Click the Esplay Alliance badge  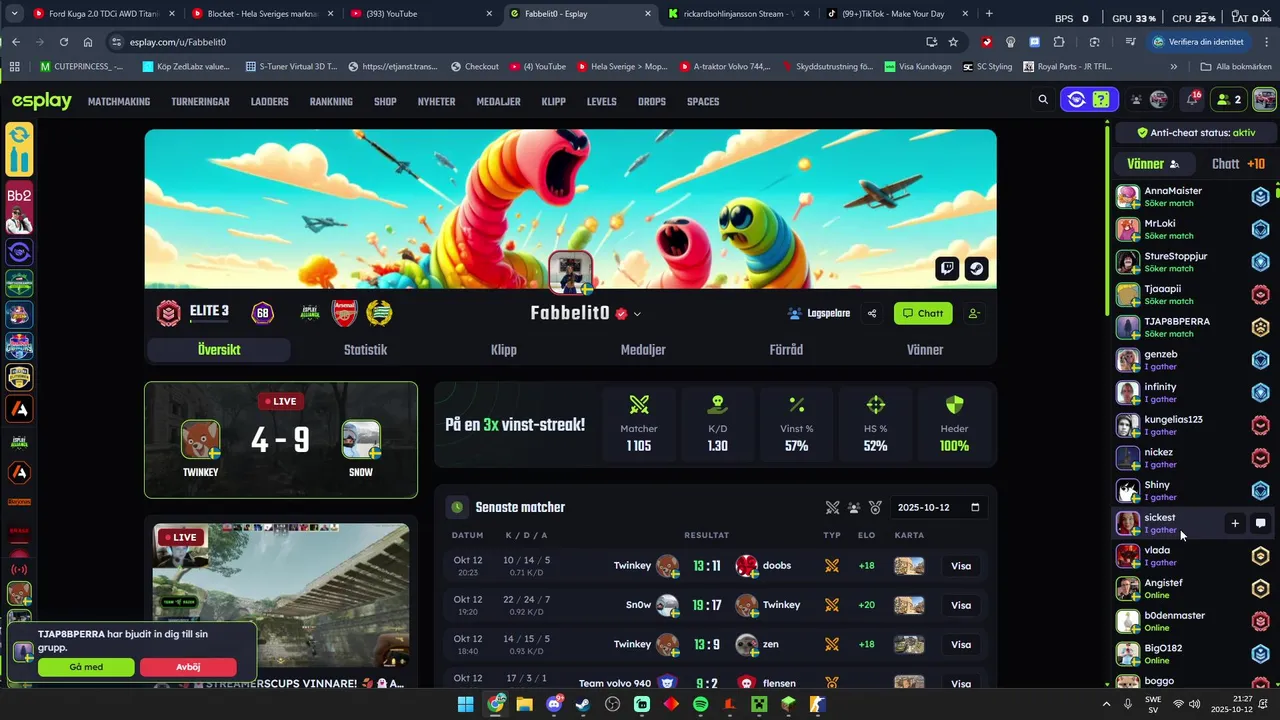pyautogui.click(x=310, y=313)
